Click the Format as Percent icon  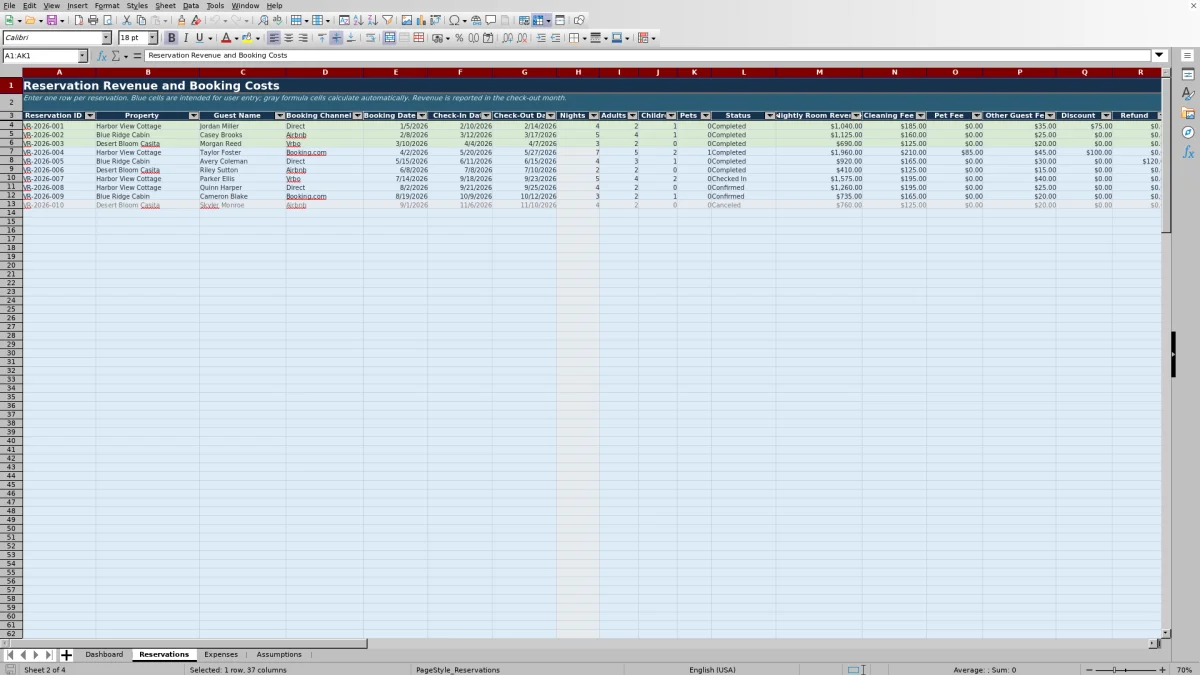[x=459, y=38]
